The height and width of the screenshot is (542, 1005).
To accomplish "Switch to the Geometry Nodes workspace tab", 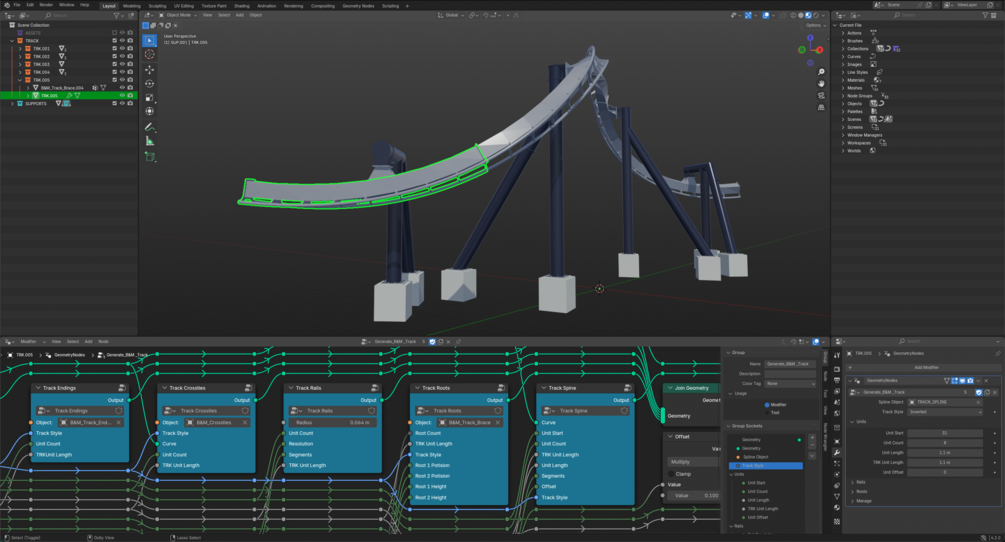I will [358, 5].
